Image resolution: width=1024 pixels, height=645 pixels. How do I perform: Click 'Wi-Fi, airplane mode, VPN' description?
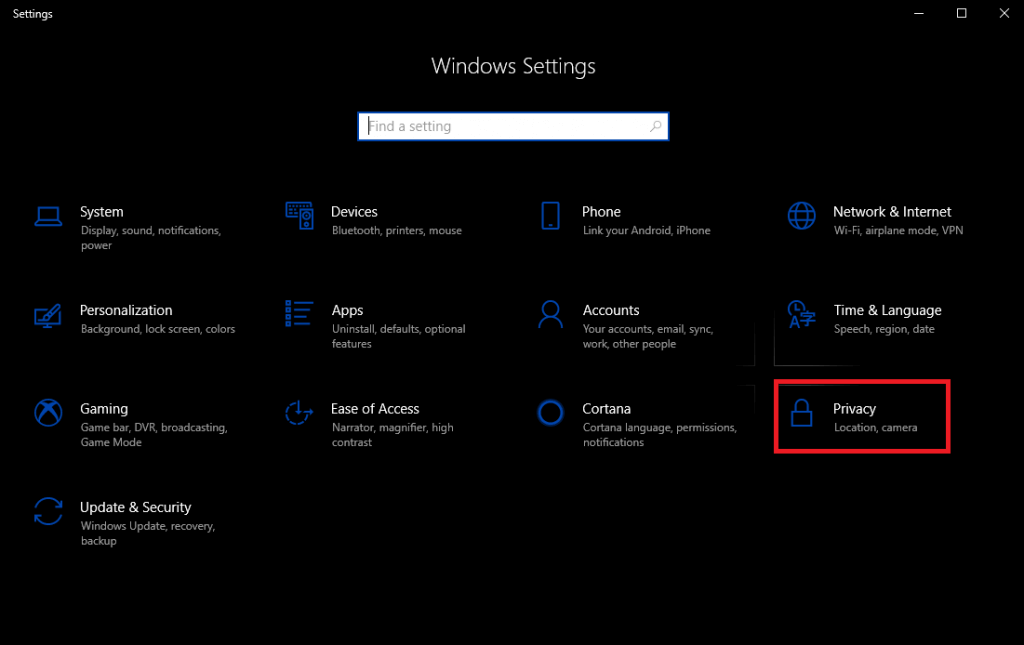tap(898, 230)
